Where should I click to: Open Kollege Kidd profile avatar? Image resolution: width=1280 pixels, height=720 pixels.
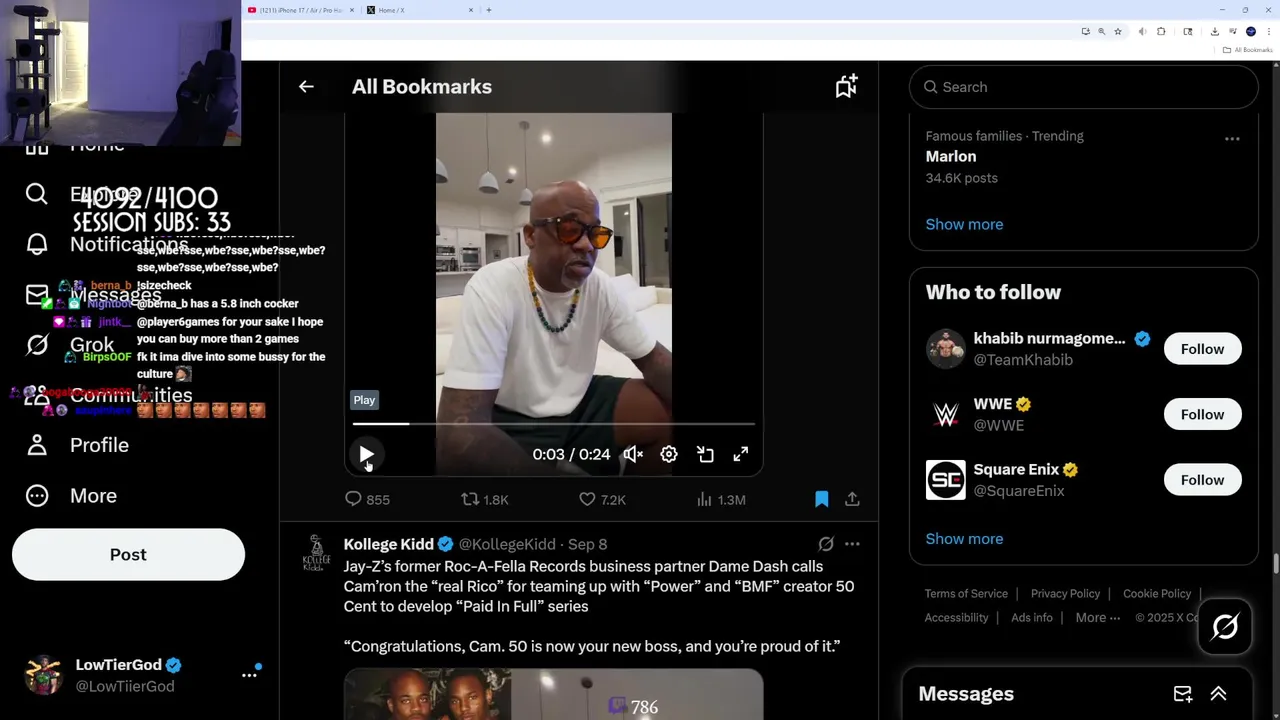point(316,552)
